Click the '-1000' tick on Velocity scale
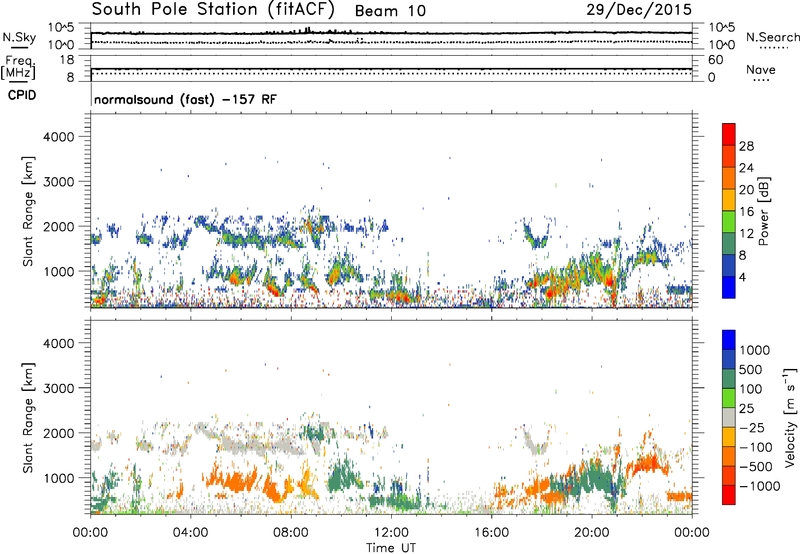The width and height of the screenshot is (800, 554). (x=759, y=486)
